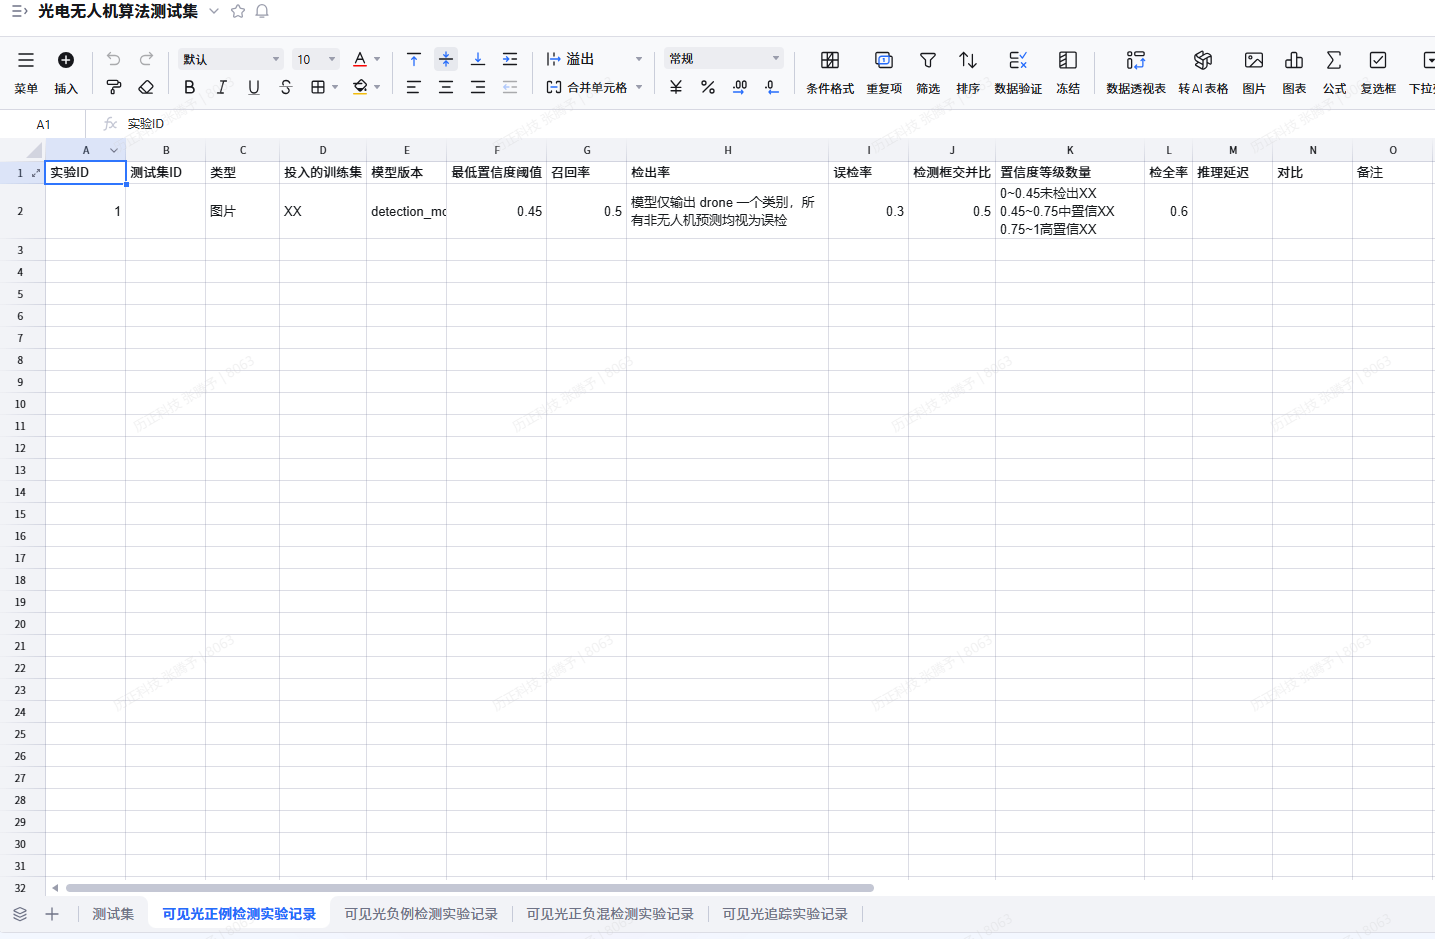Expand the font size dropdown showing 10
The width and height of the screenshot is (1435, 939).
point(316,59)
